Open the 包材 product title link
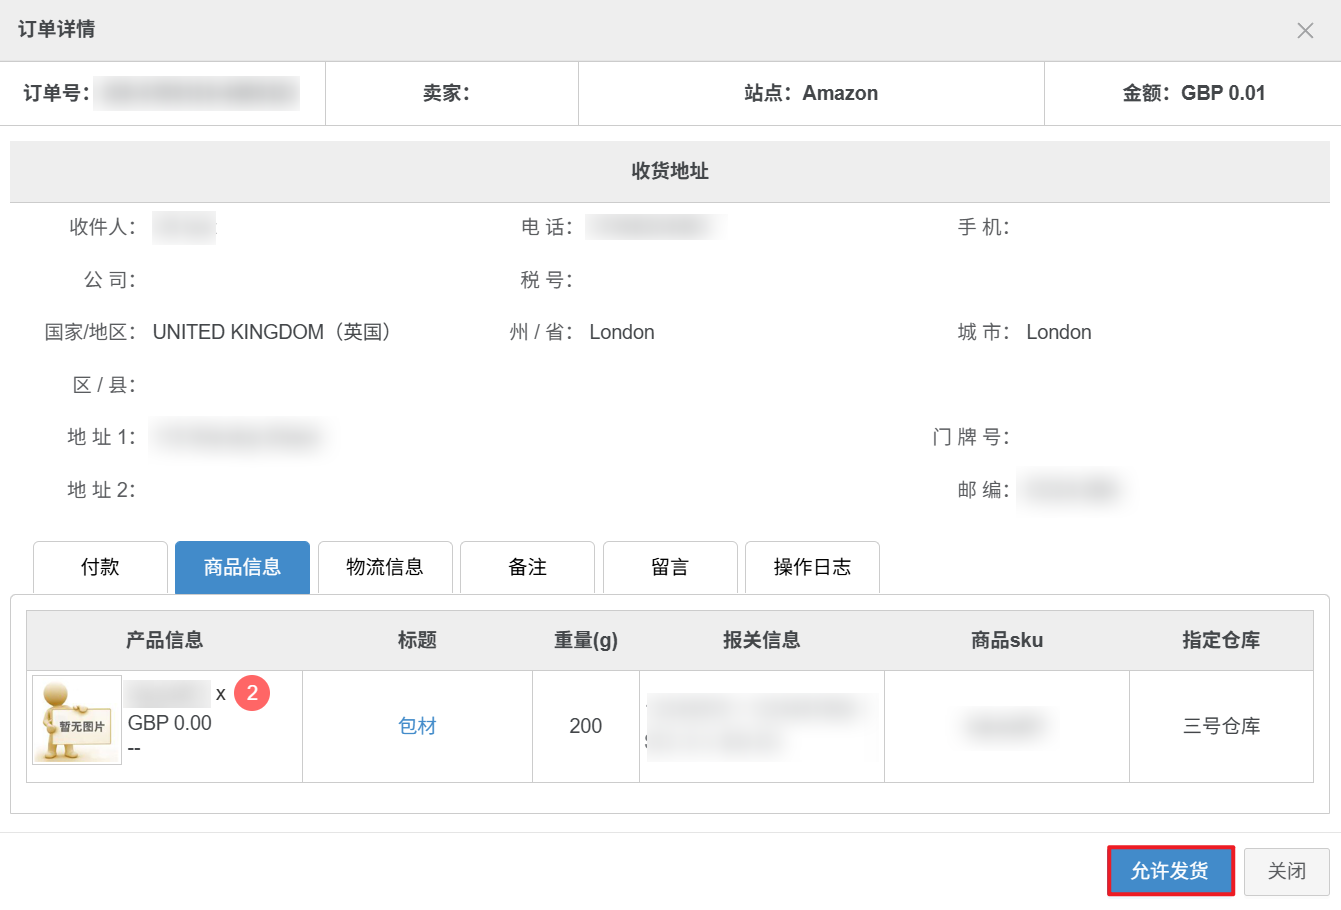 (417, 726)
